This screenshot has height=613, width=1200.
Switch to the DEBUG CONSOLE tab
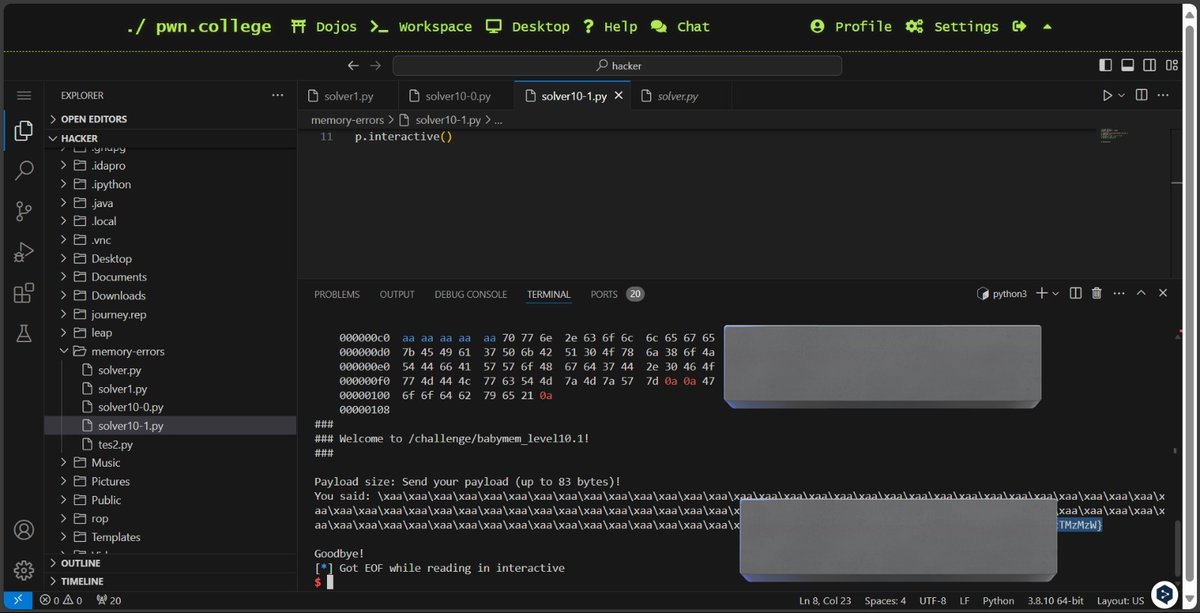point(470,294)
